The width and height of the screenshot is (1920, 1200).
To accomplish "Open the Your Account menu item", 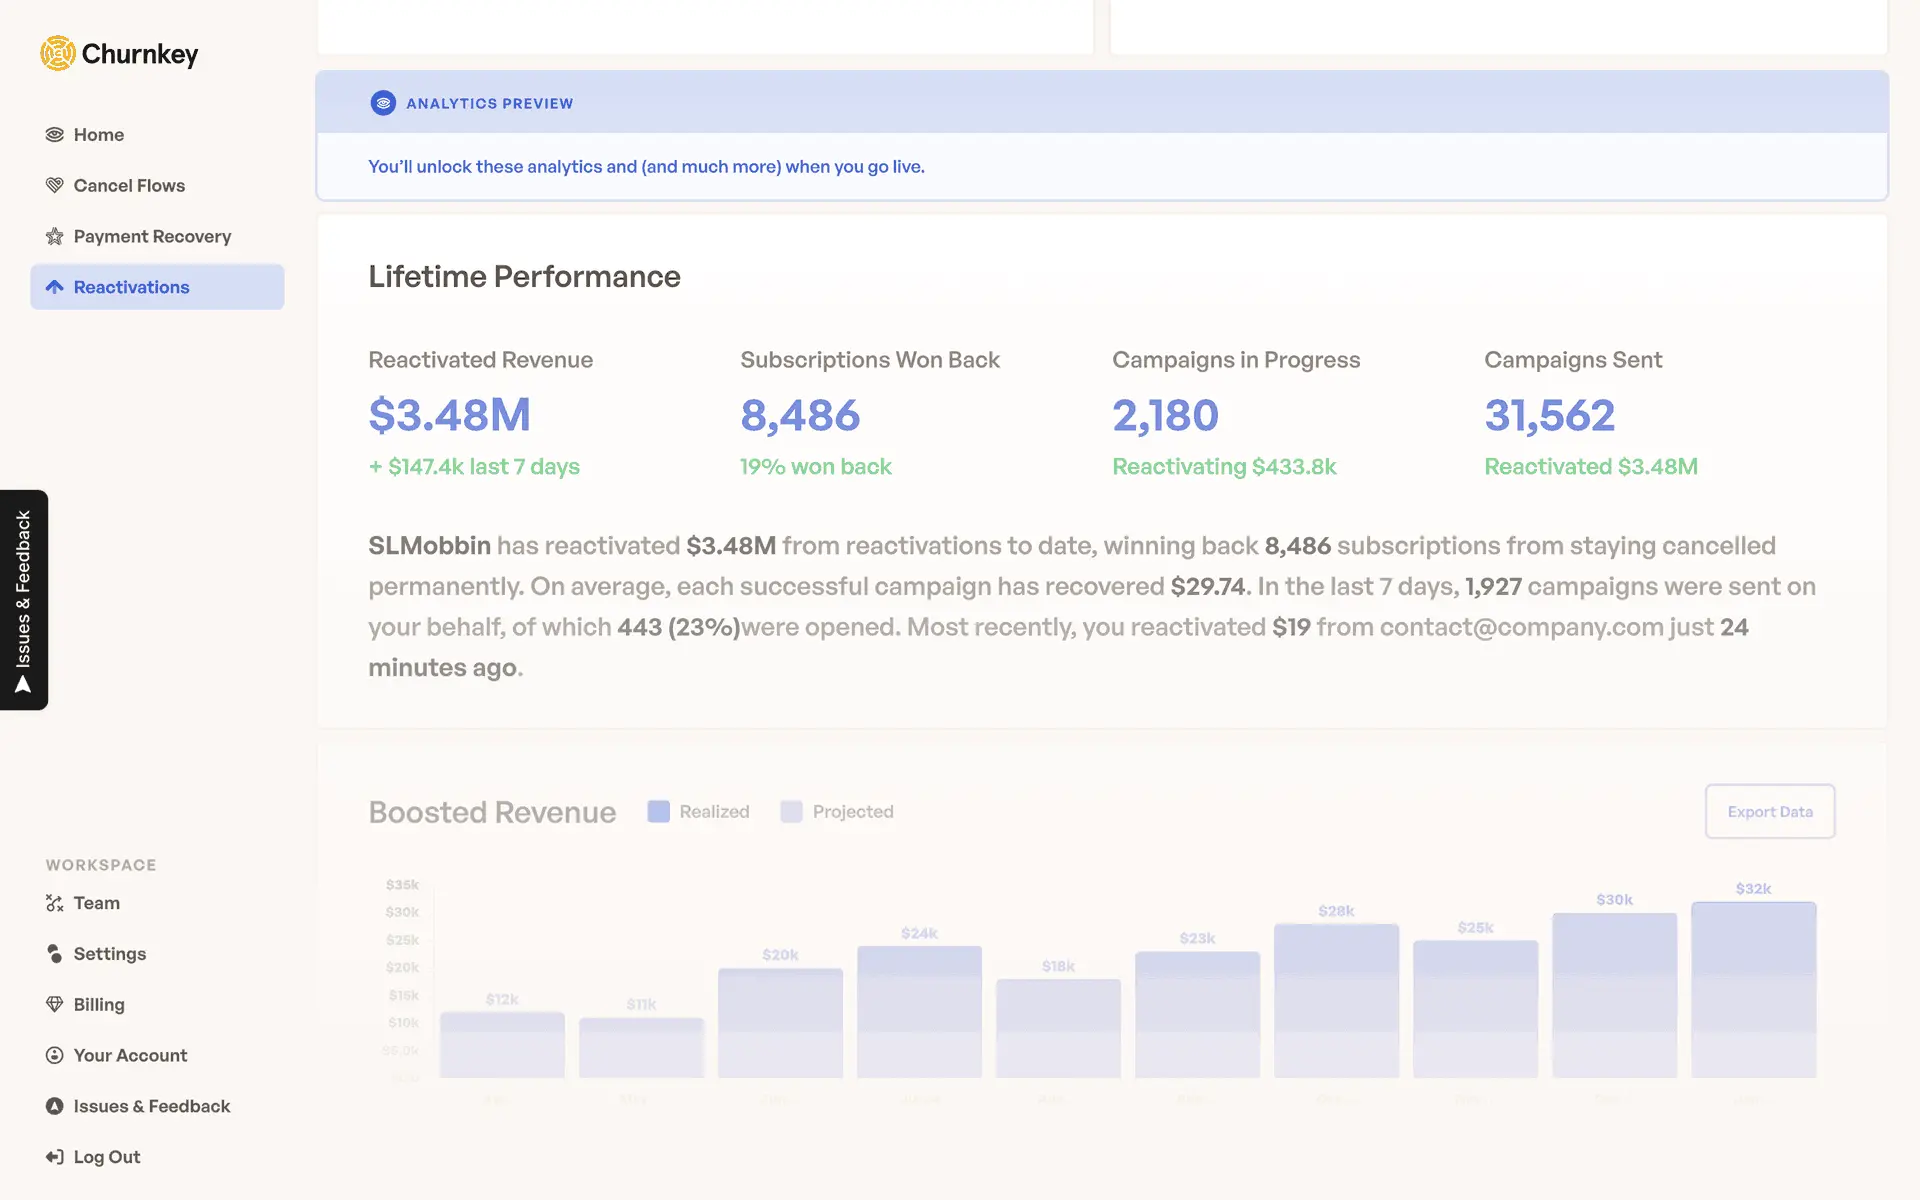I will click(x=130, y=1055).
